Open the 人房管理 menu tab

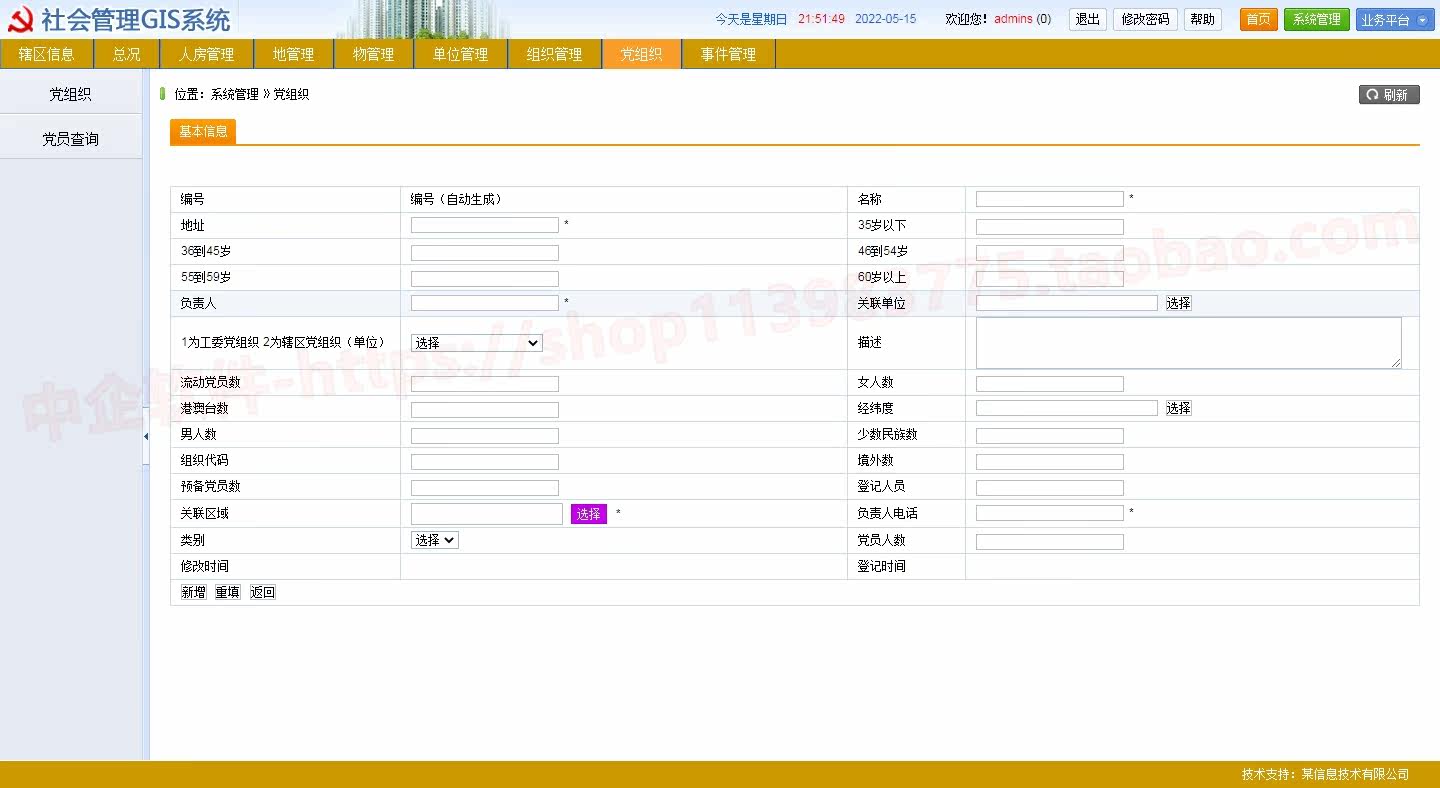point(207,54)
